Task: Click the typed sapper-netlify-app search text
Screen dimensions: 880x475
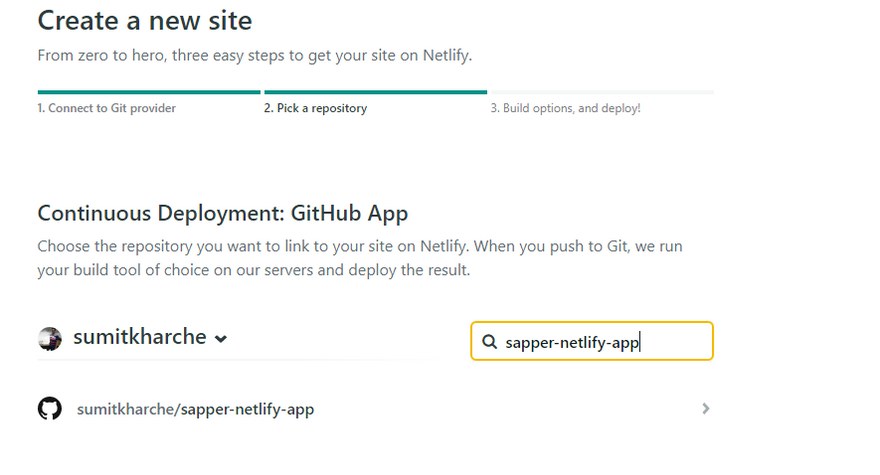Action: [x=572, y=342]
